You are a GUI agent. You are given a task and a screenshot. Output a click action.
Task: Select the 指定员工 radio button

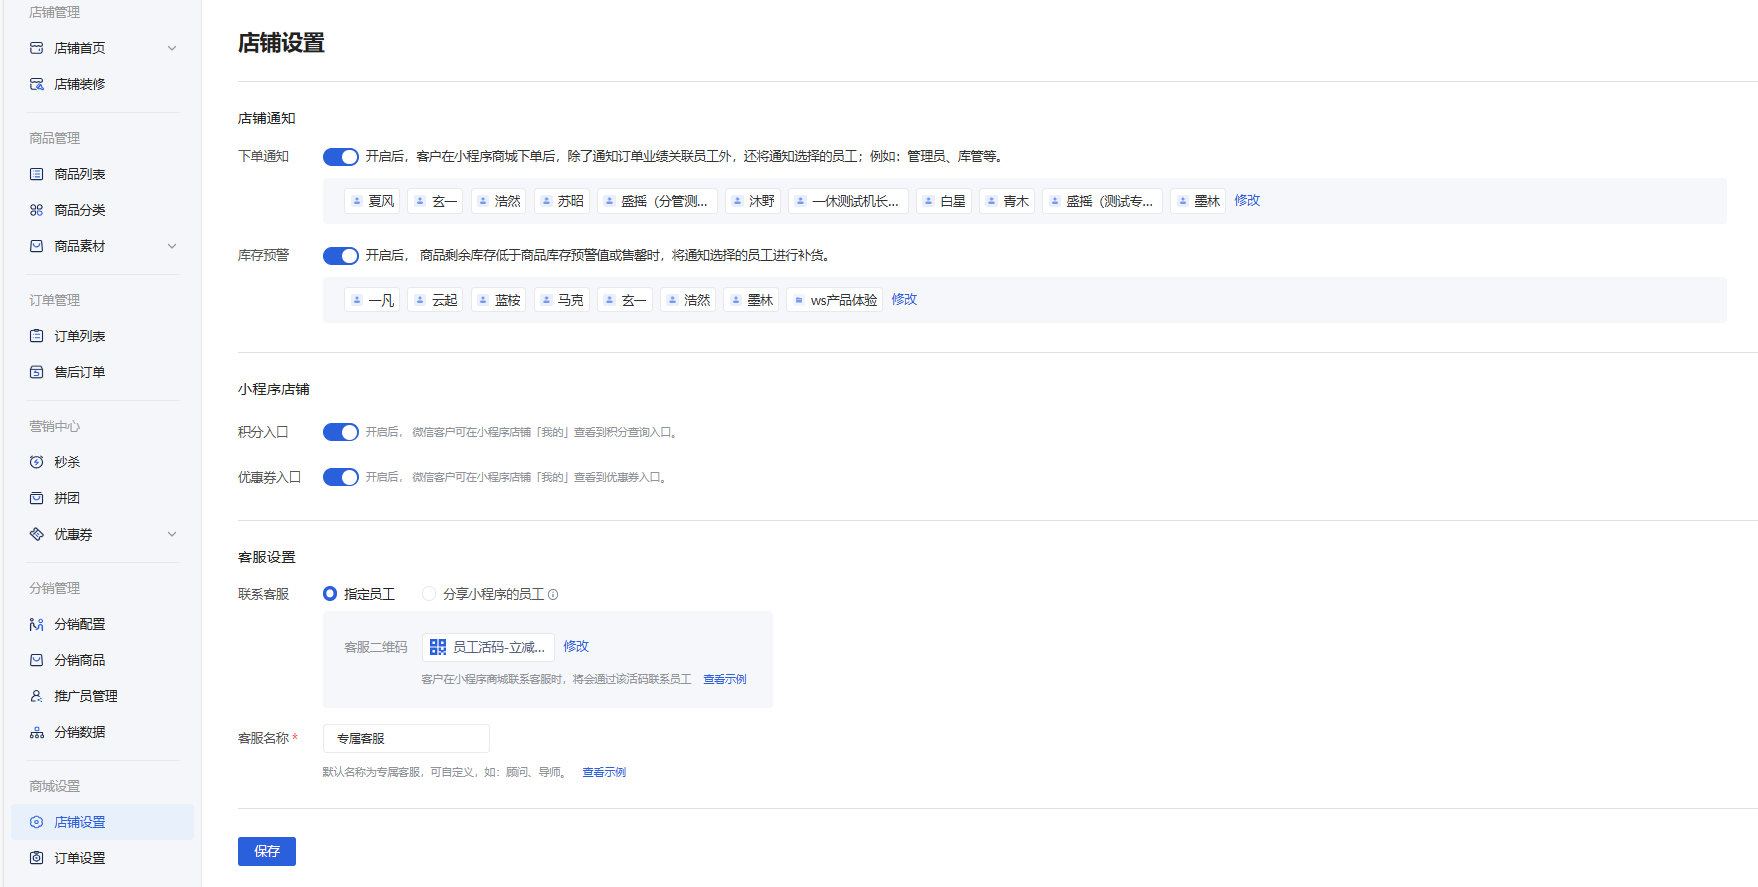pyautogui.click(x=330, y=594)
